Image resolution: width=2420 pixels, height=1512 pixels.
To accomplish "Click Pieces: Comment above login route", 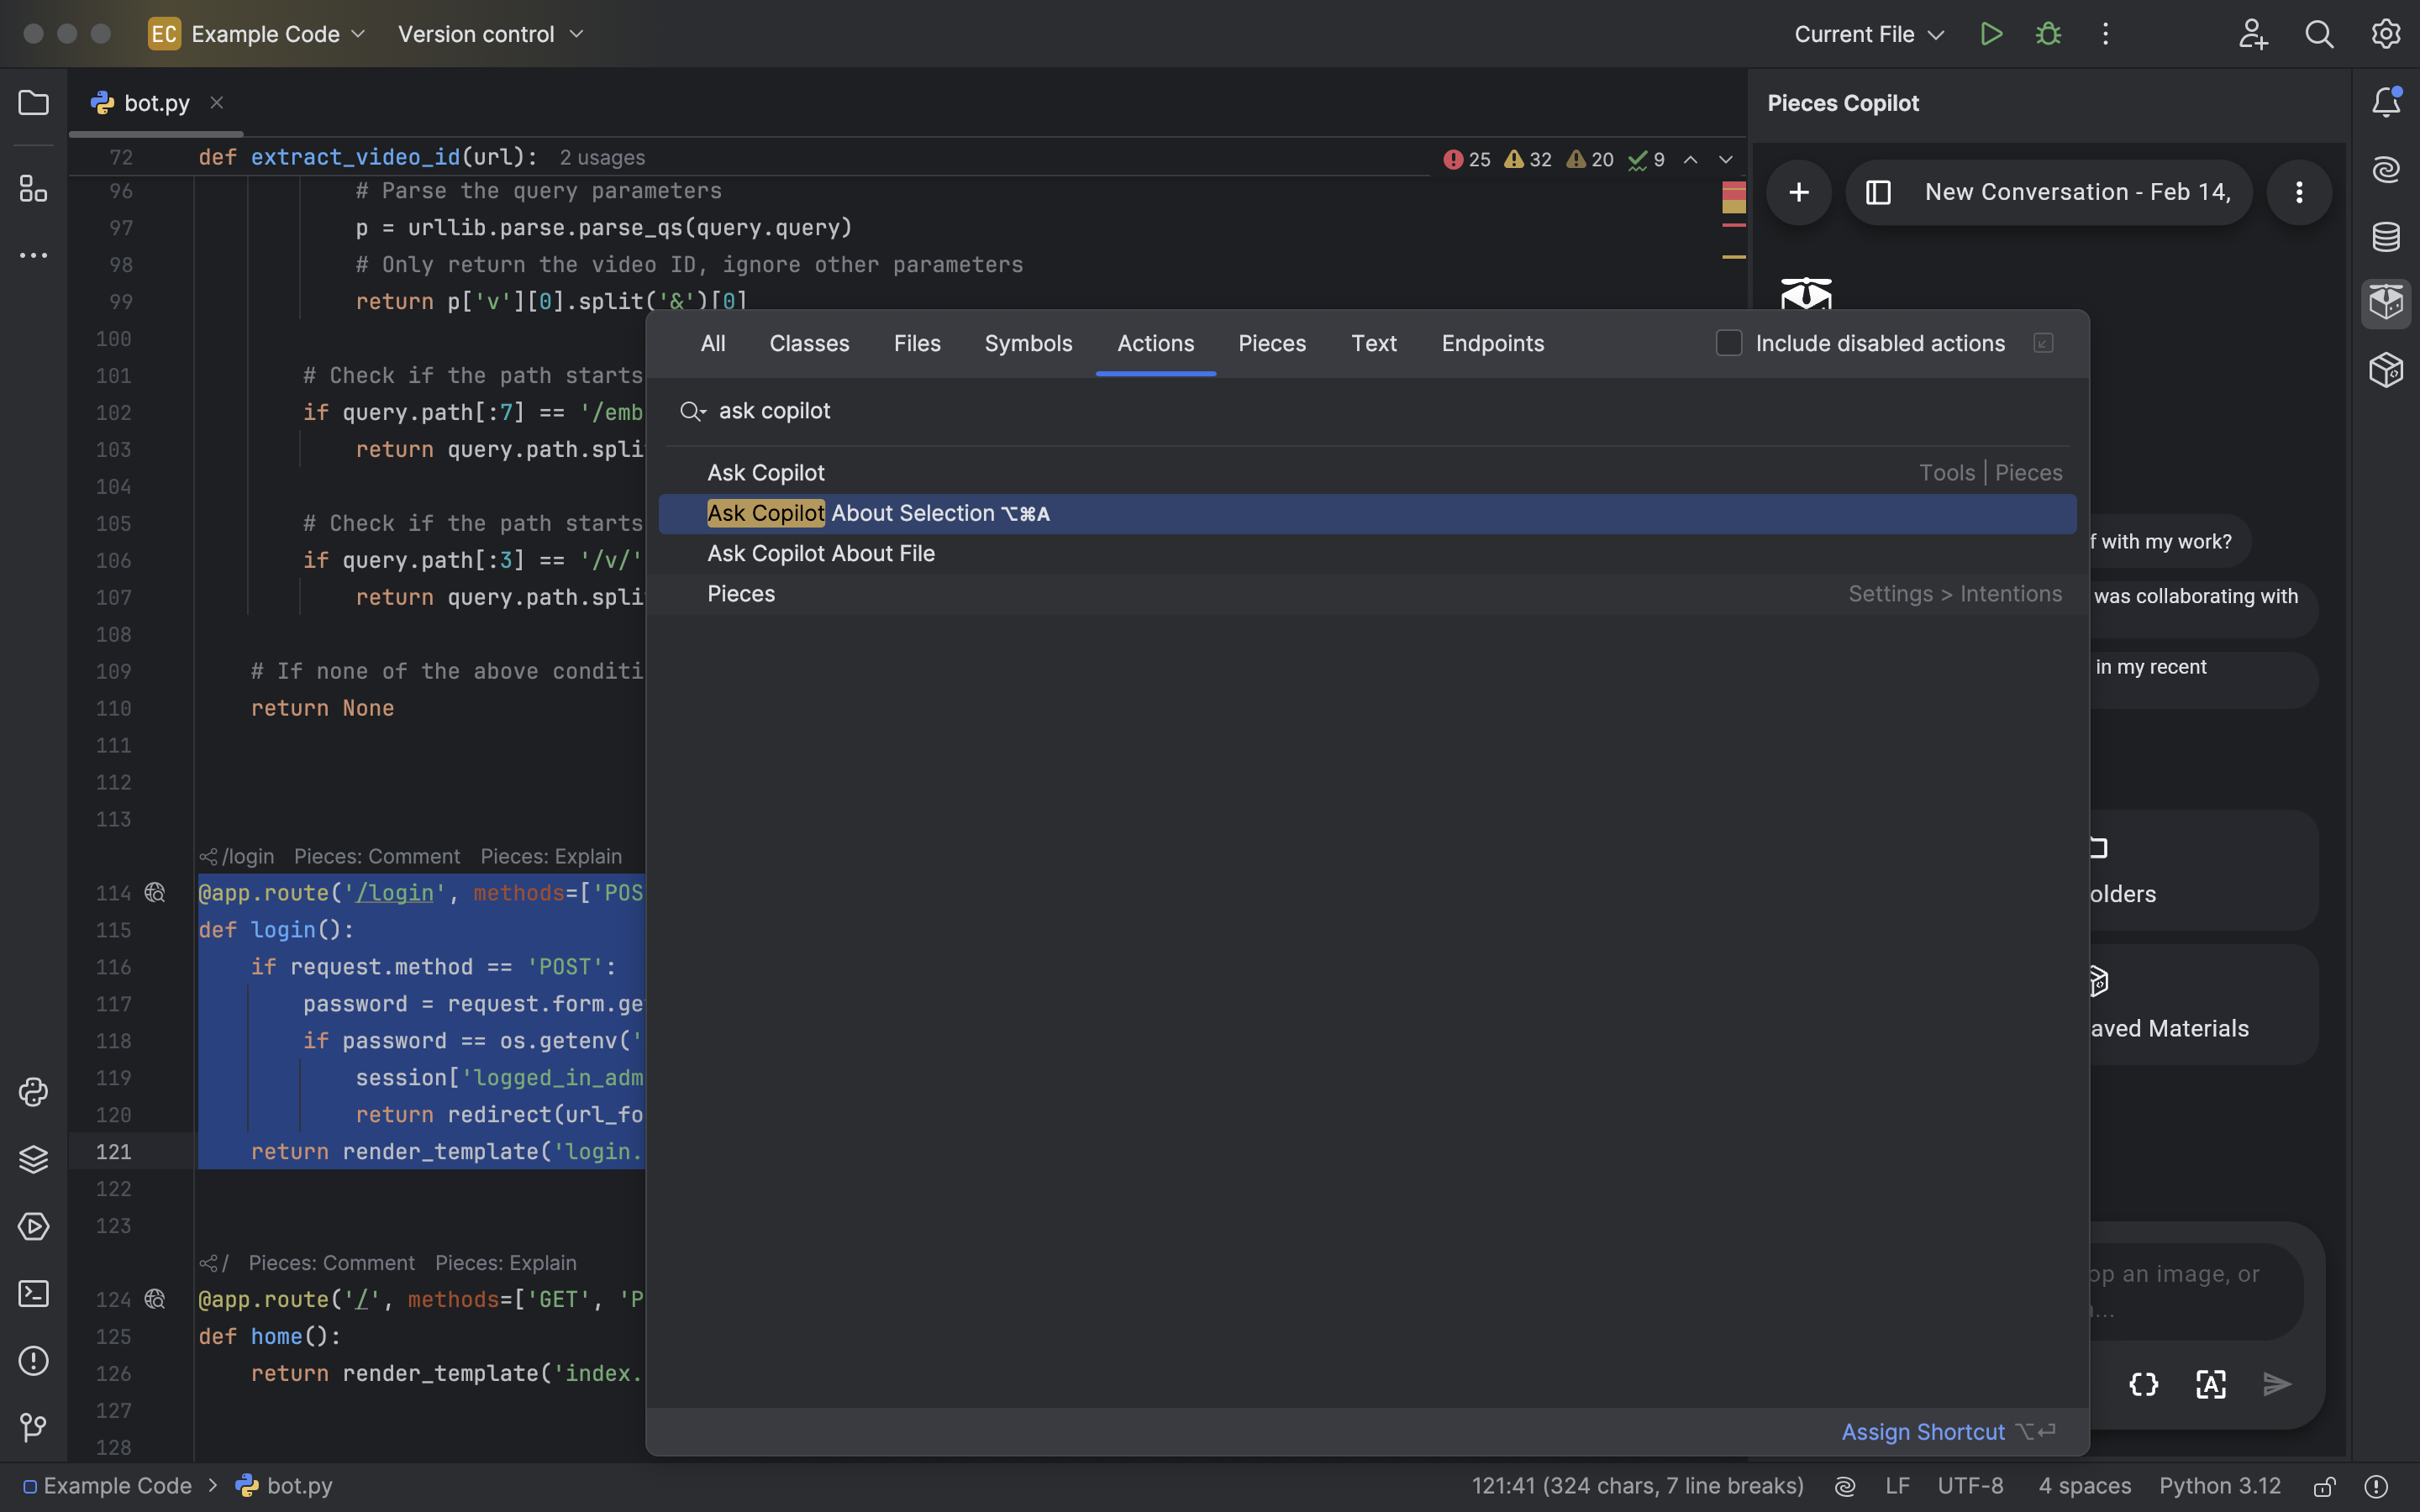I will [x=377, y=856].
